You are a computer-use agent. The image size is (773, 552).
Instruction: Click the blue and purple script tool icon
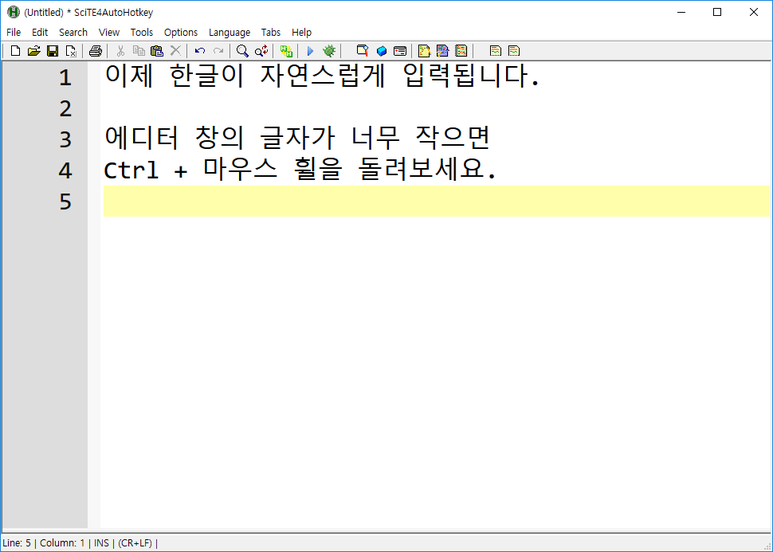coord(443,51)
